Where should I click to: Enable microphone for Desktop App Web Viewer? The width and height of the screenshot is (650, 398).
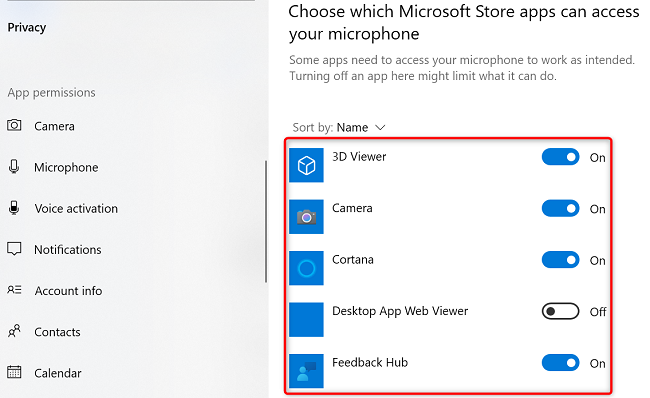560,311
